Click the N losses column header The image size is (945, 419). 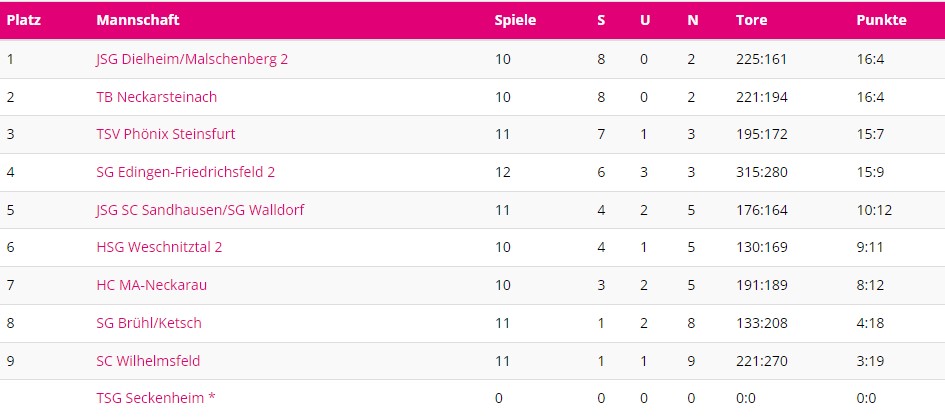point(692,20)
